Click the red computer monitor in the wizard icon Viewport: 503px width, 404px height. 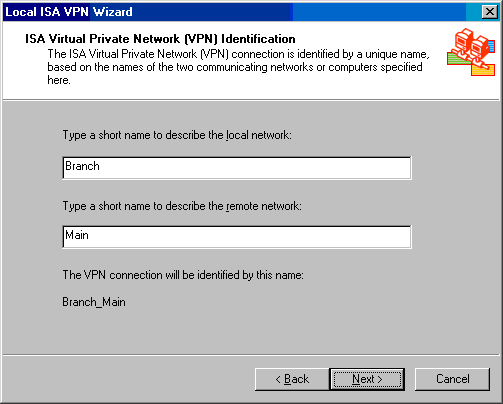tap(463, 40)
